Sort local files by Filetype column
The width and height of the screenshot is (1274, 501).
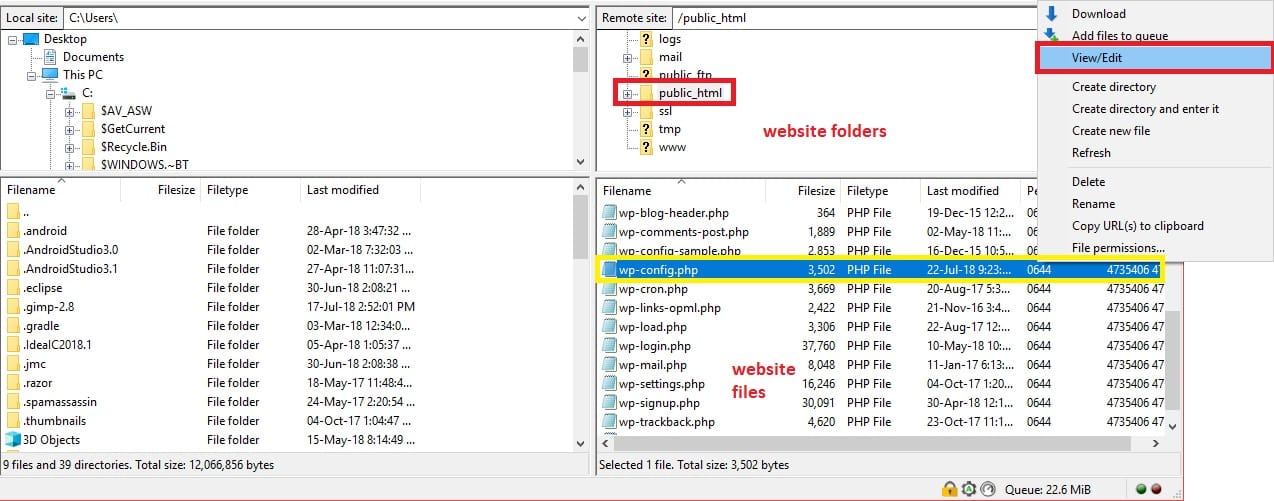click(250, 190)
